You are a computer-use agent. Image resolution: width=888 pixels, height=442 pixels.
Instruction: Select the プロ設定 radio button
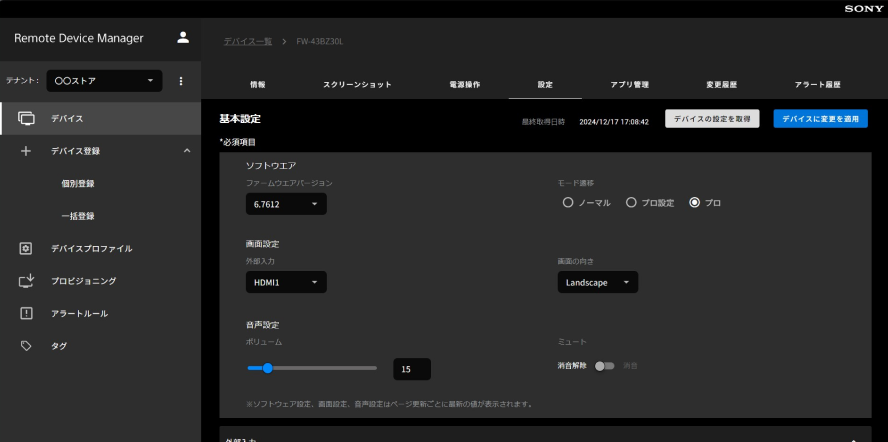click(x=631, y=202)
